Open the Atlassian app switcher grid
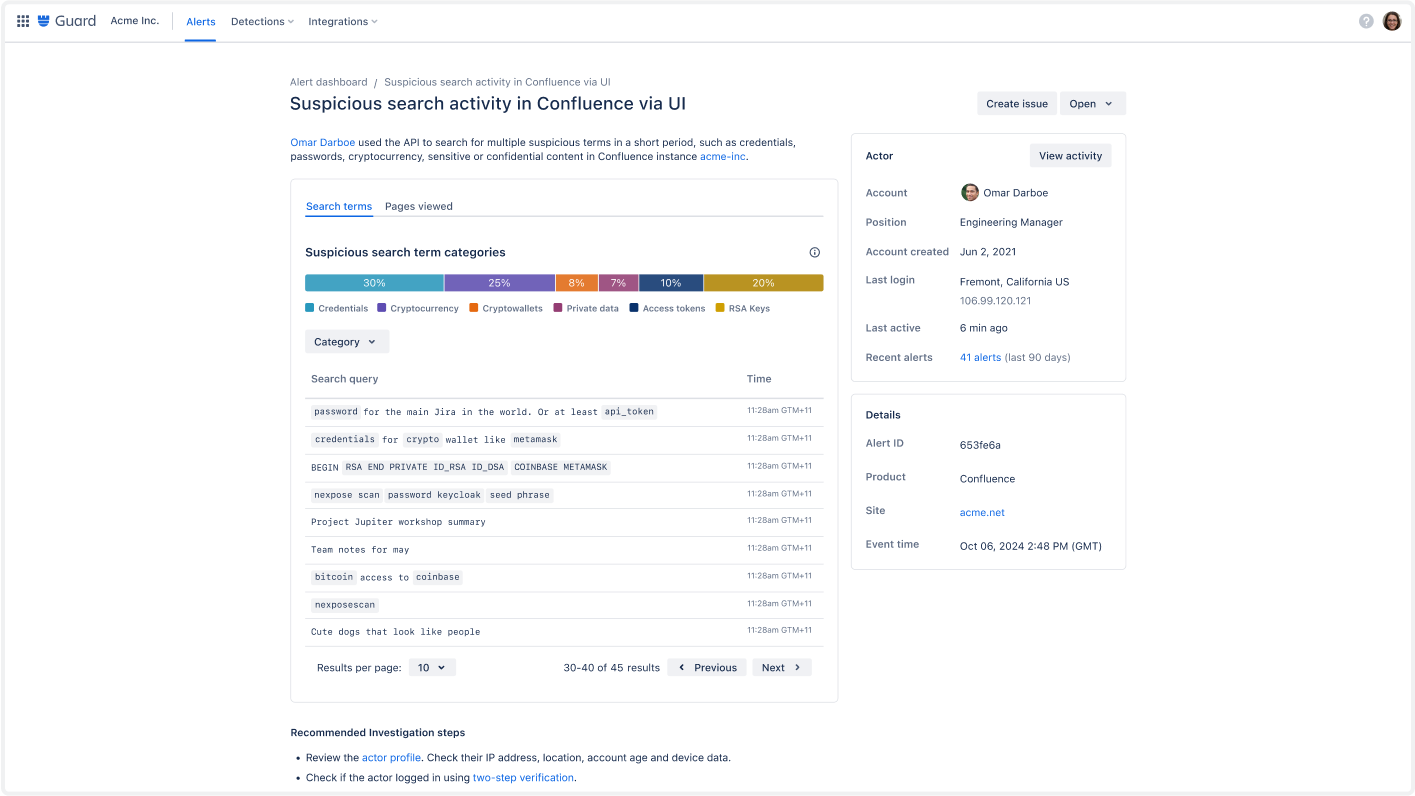This screenshot has height=796, width=1415. [22, 20]
